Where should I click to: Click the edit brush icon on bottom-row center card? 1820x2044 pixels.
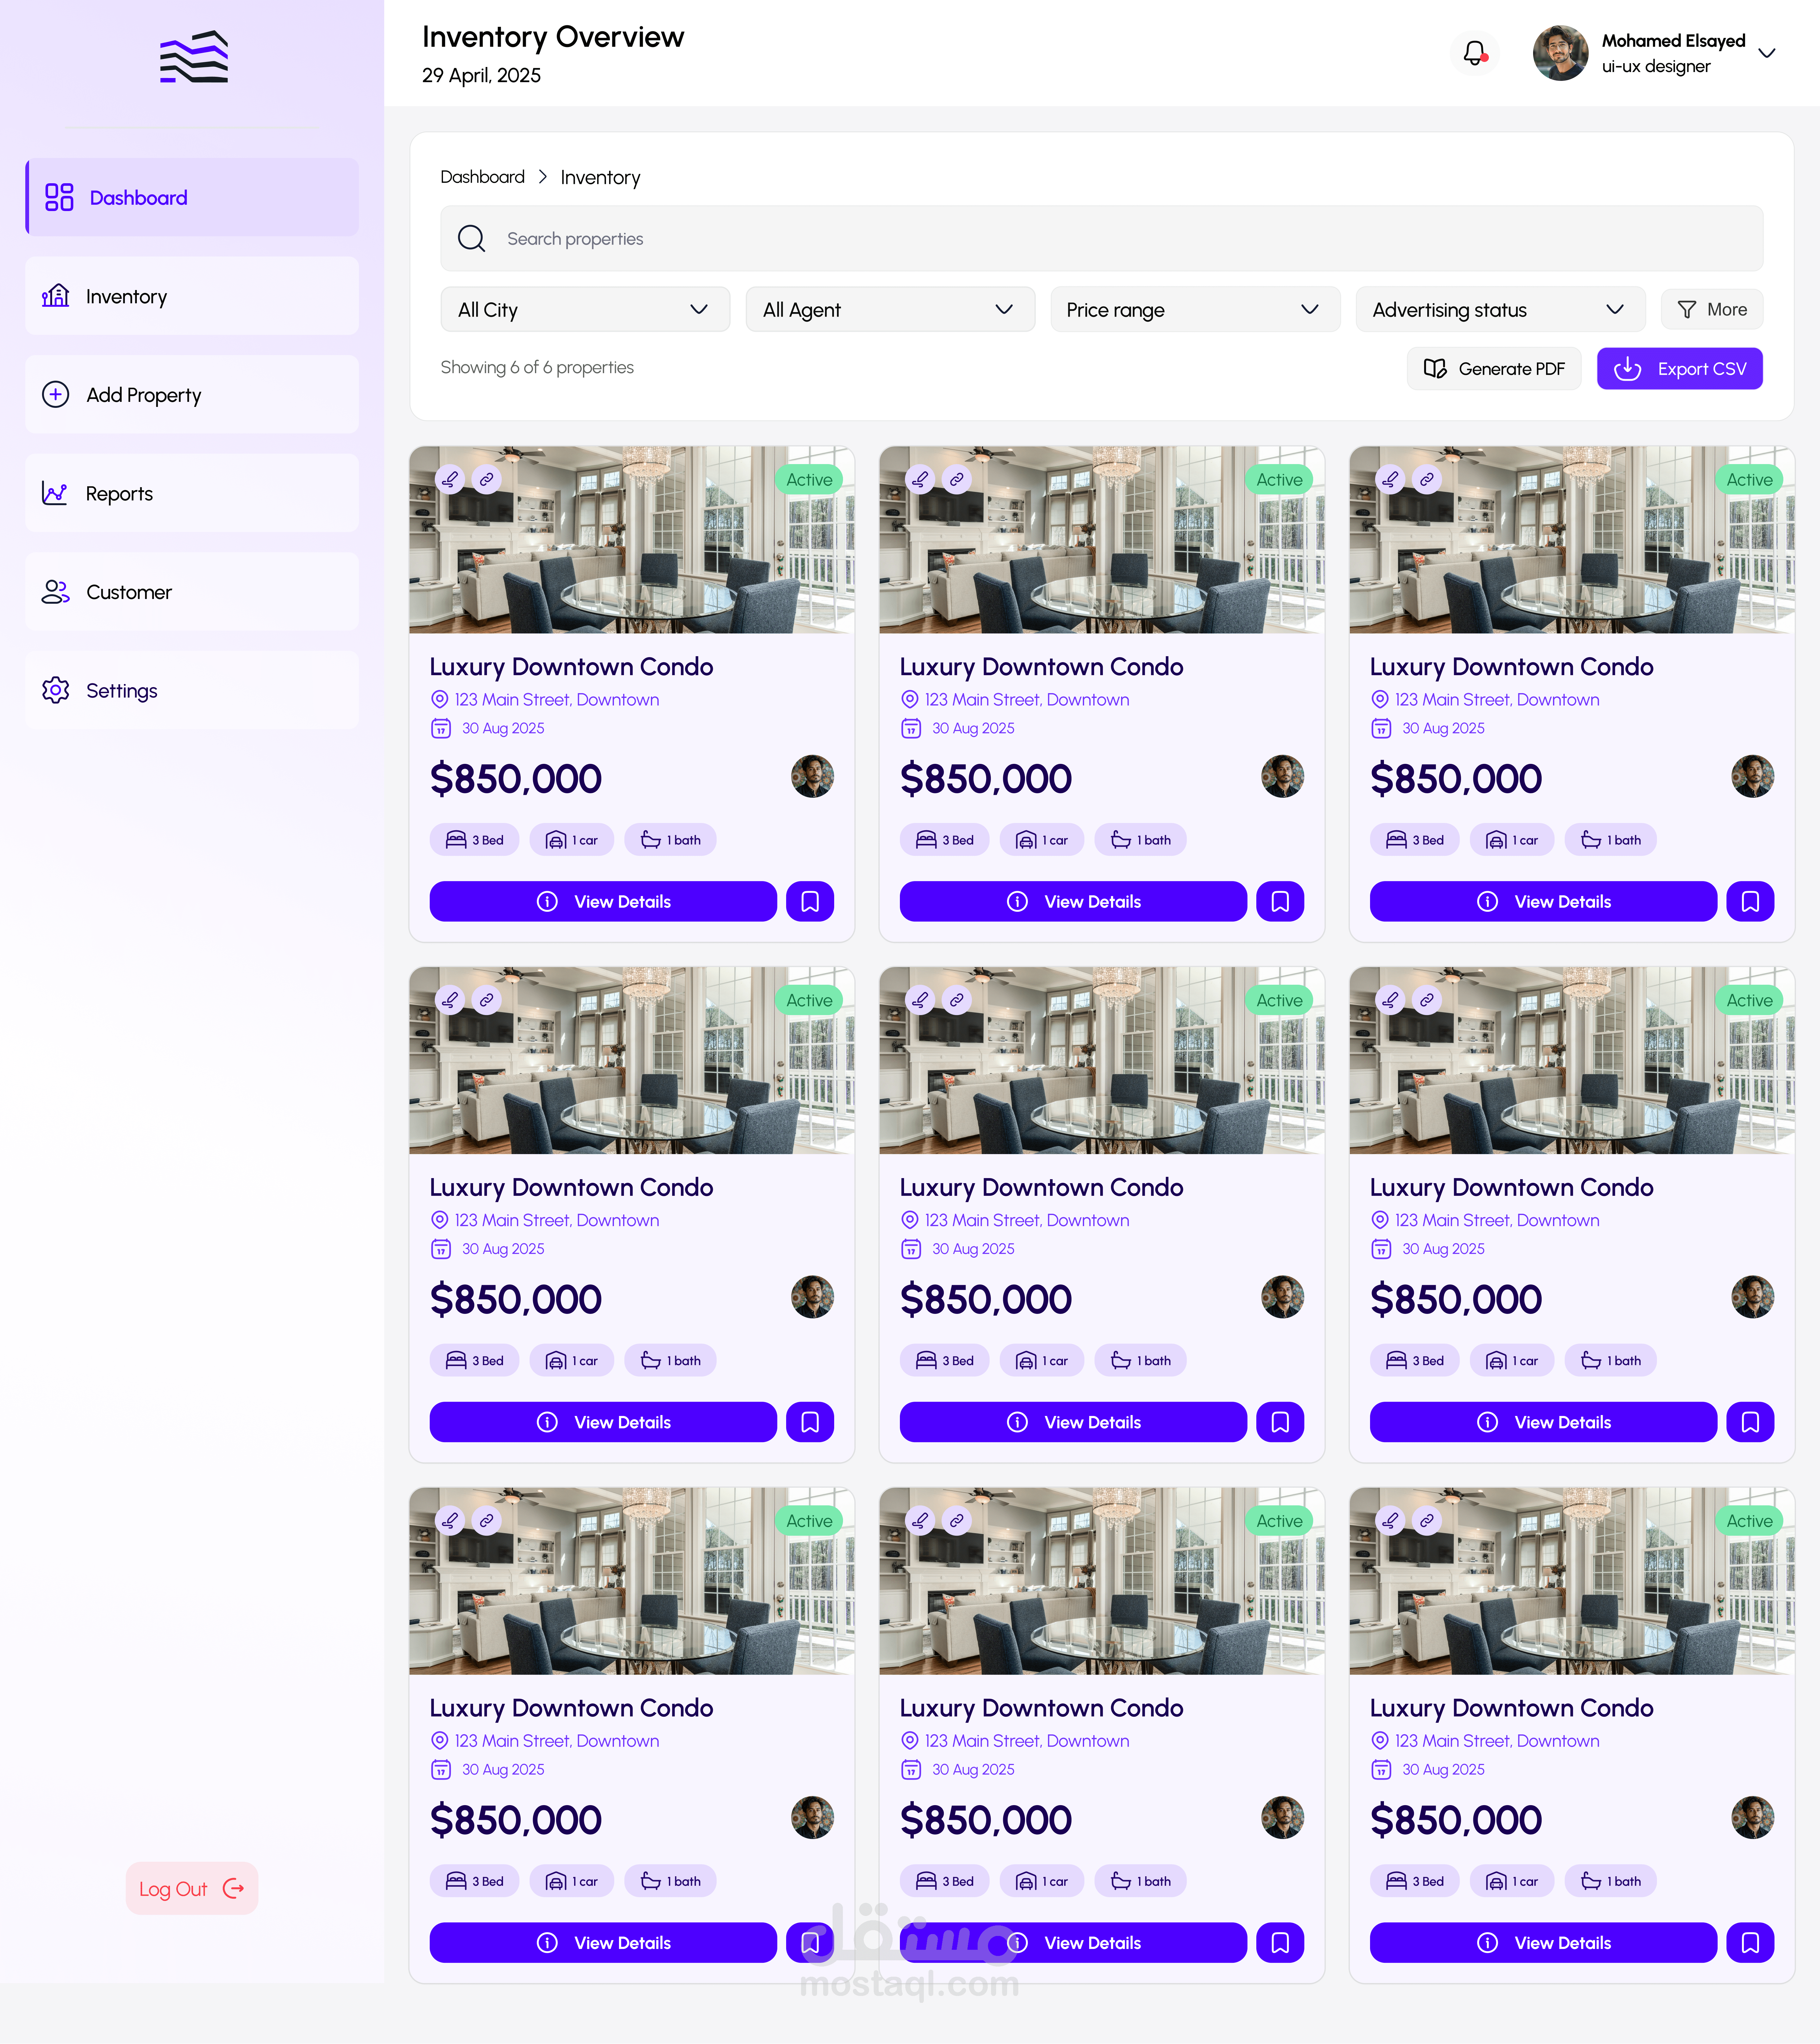click(x=920, y=1521)
